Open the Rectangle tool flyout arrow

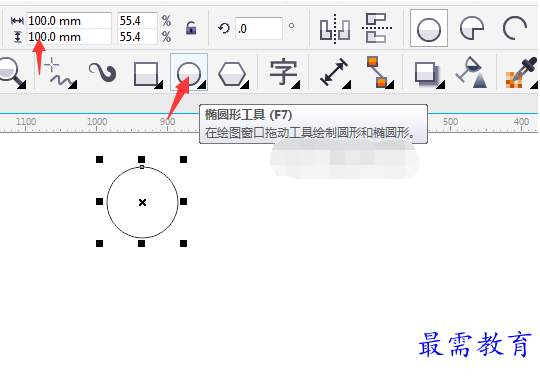(x=159, y=84)
